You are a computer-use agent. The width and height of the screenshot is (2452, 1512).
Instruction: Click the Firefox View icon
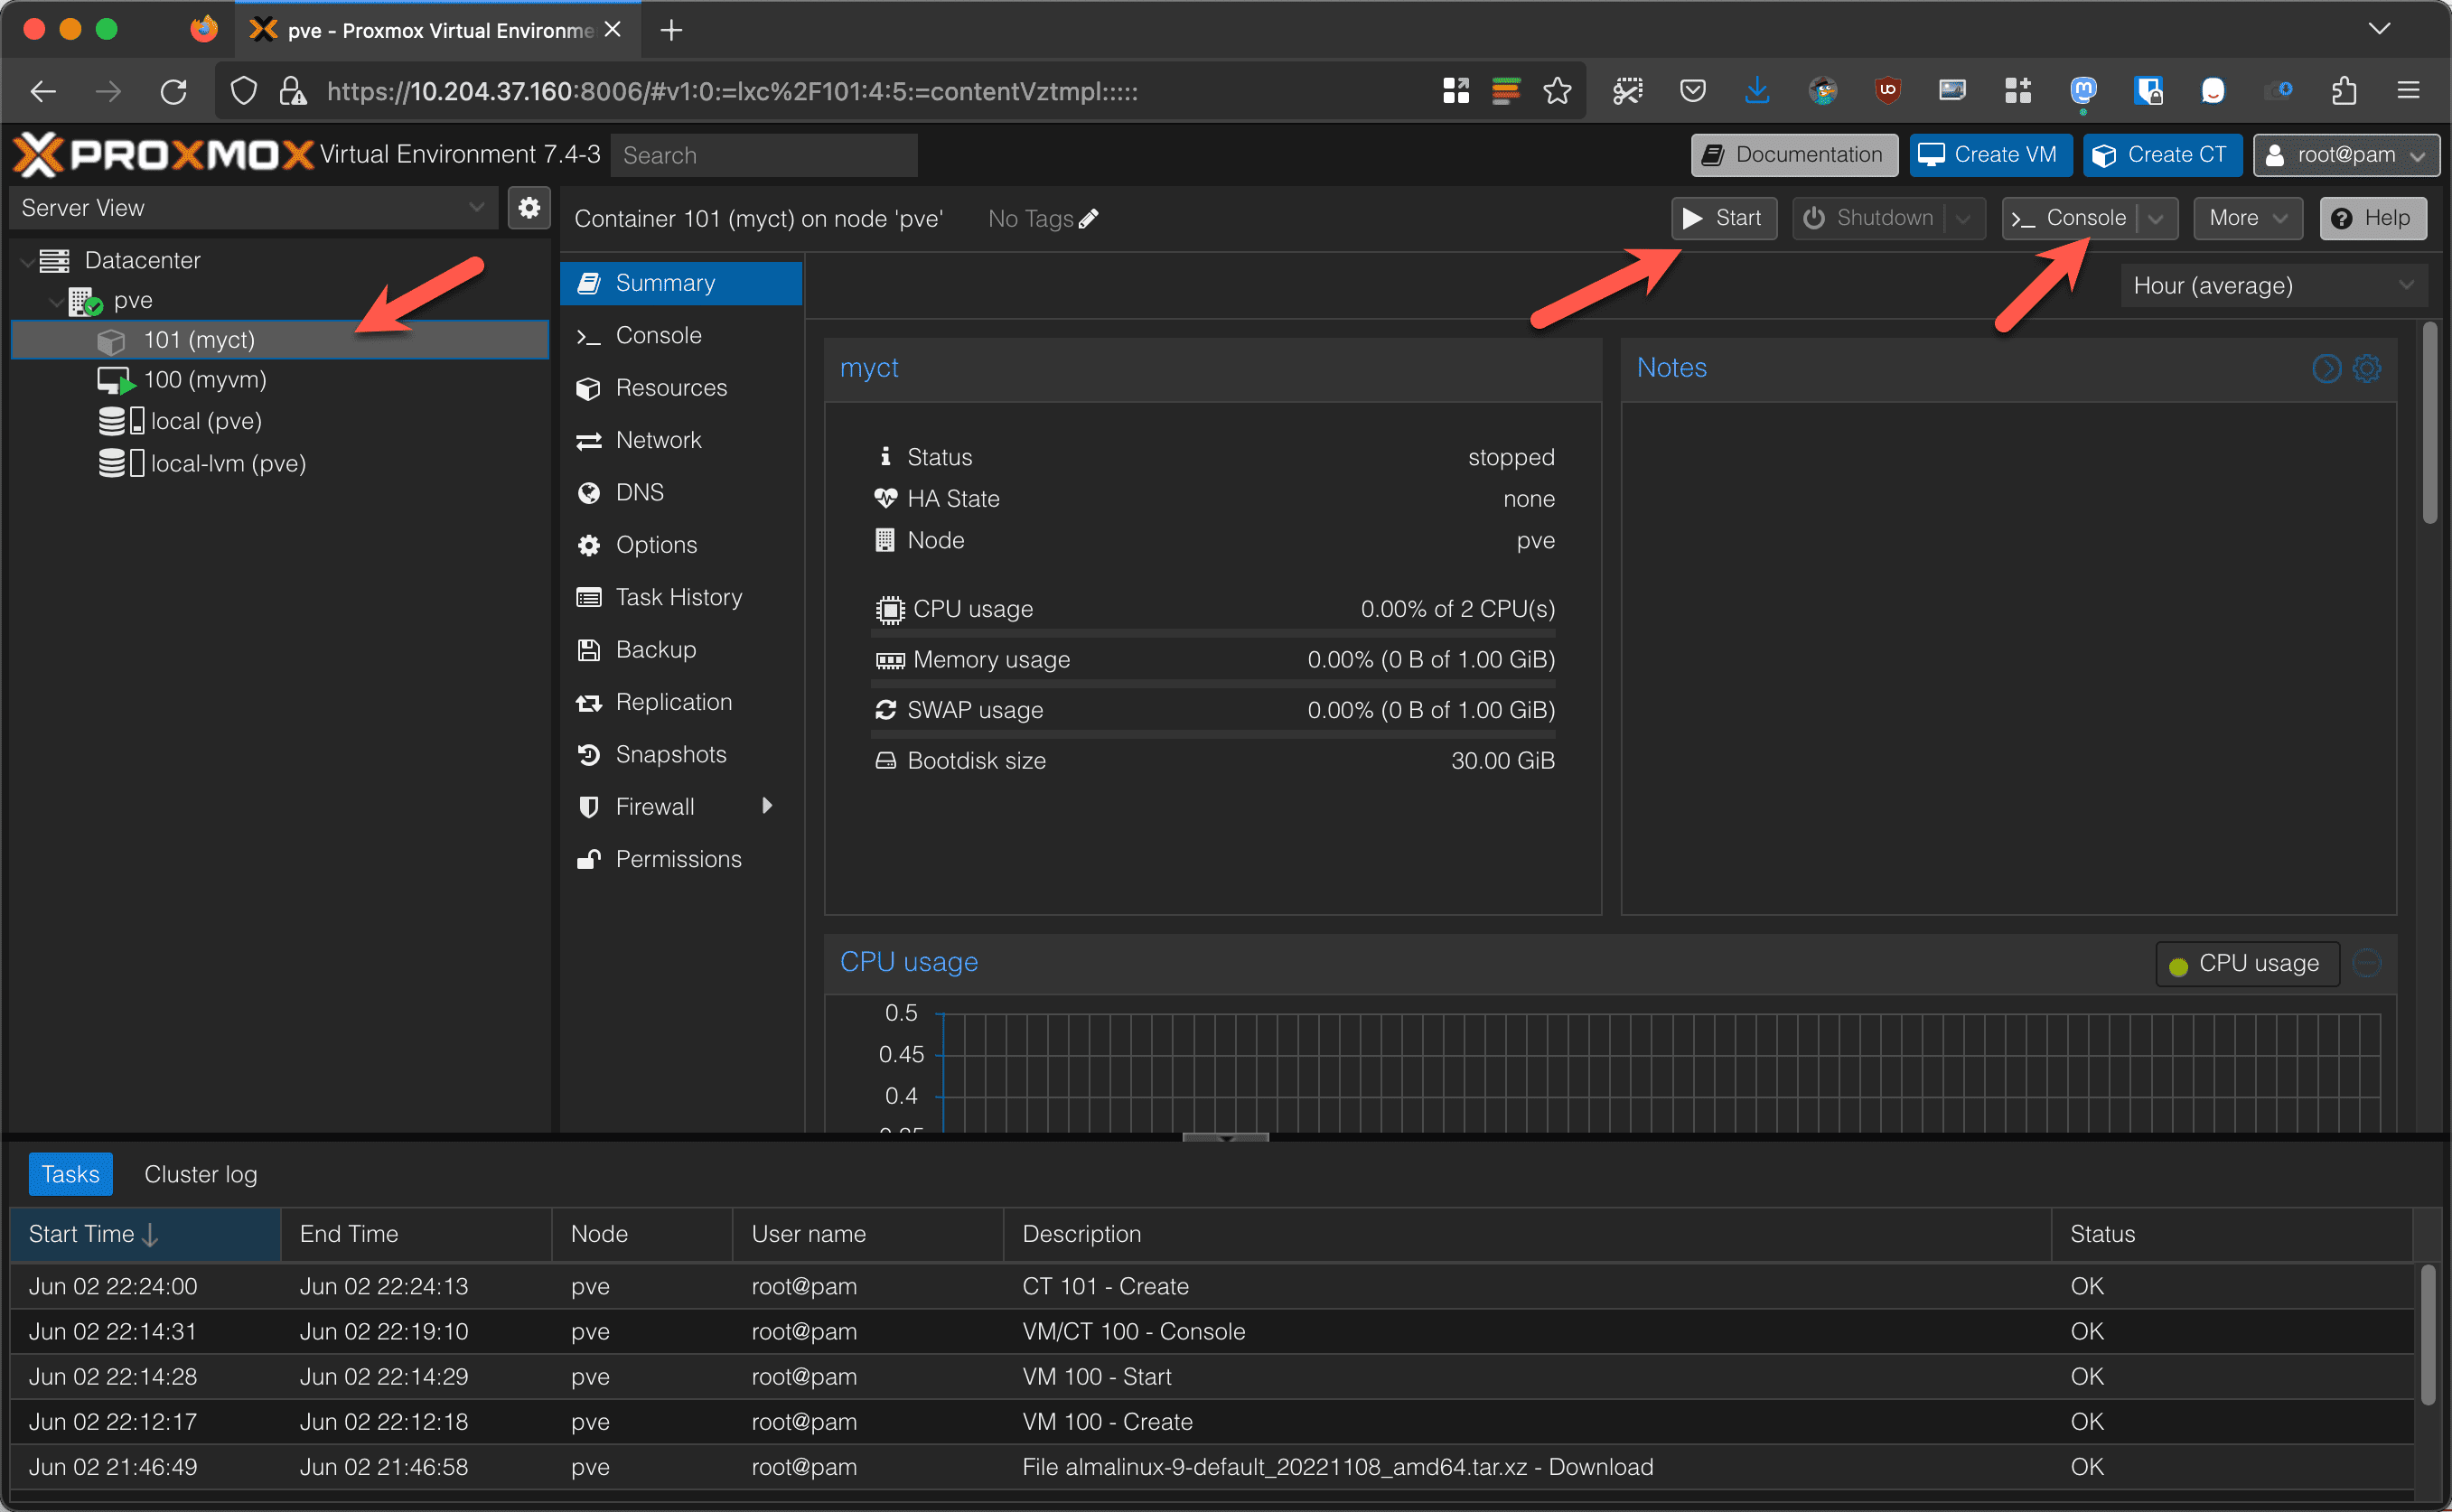[204, 29]
